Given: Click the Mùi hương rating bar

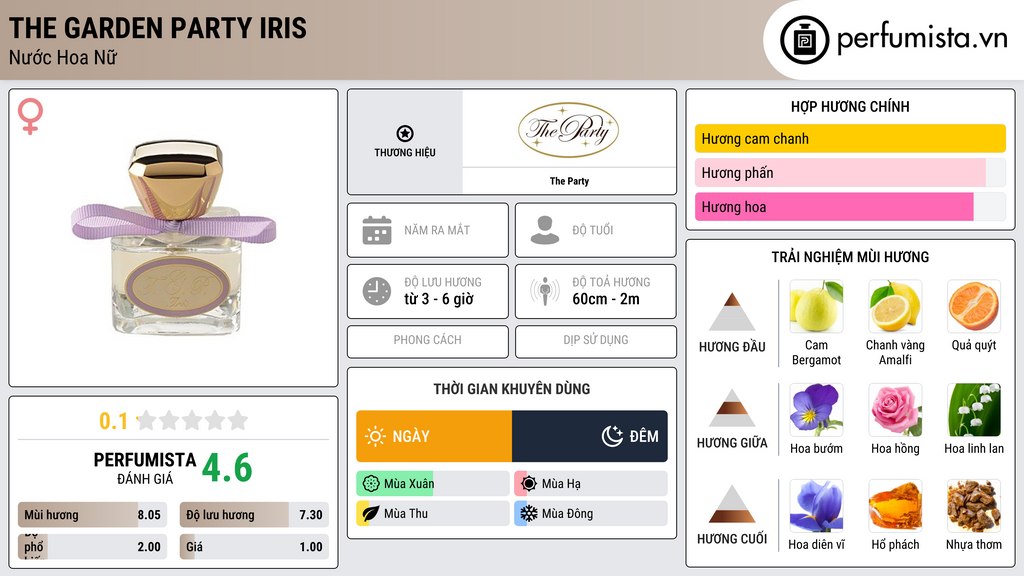Looking at the screenshot, I should coord(90,515).
